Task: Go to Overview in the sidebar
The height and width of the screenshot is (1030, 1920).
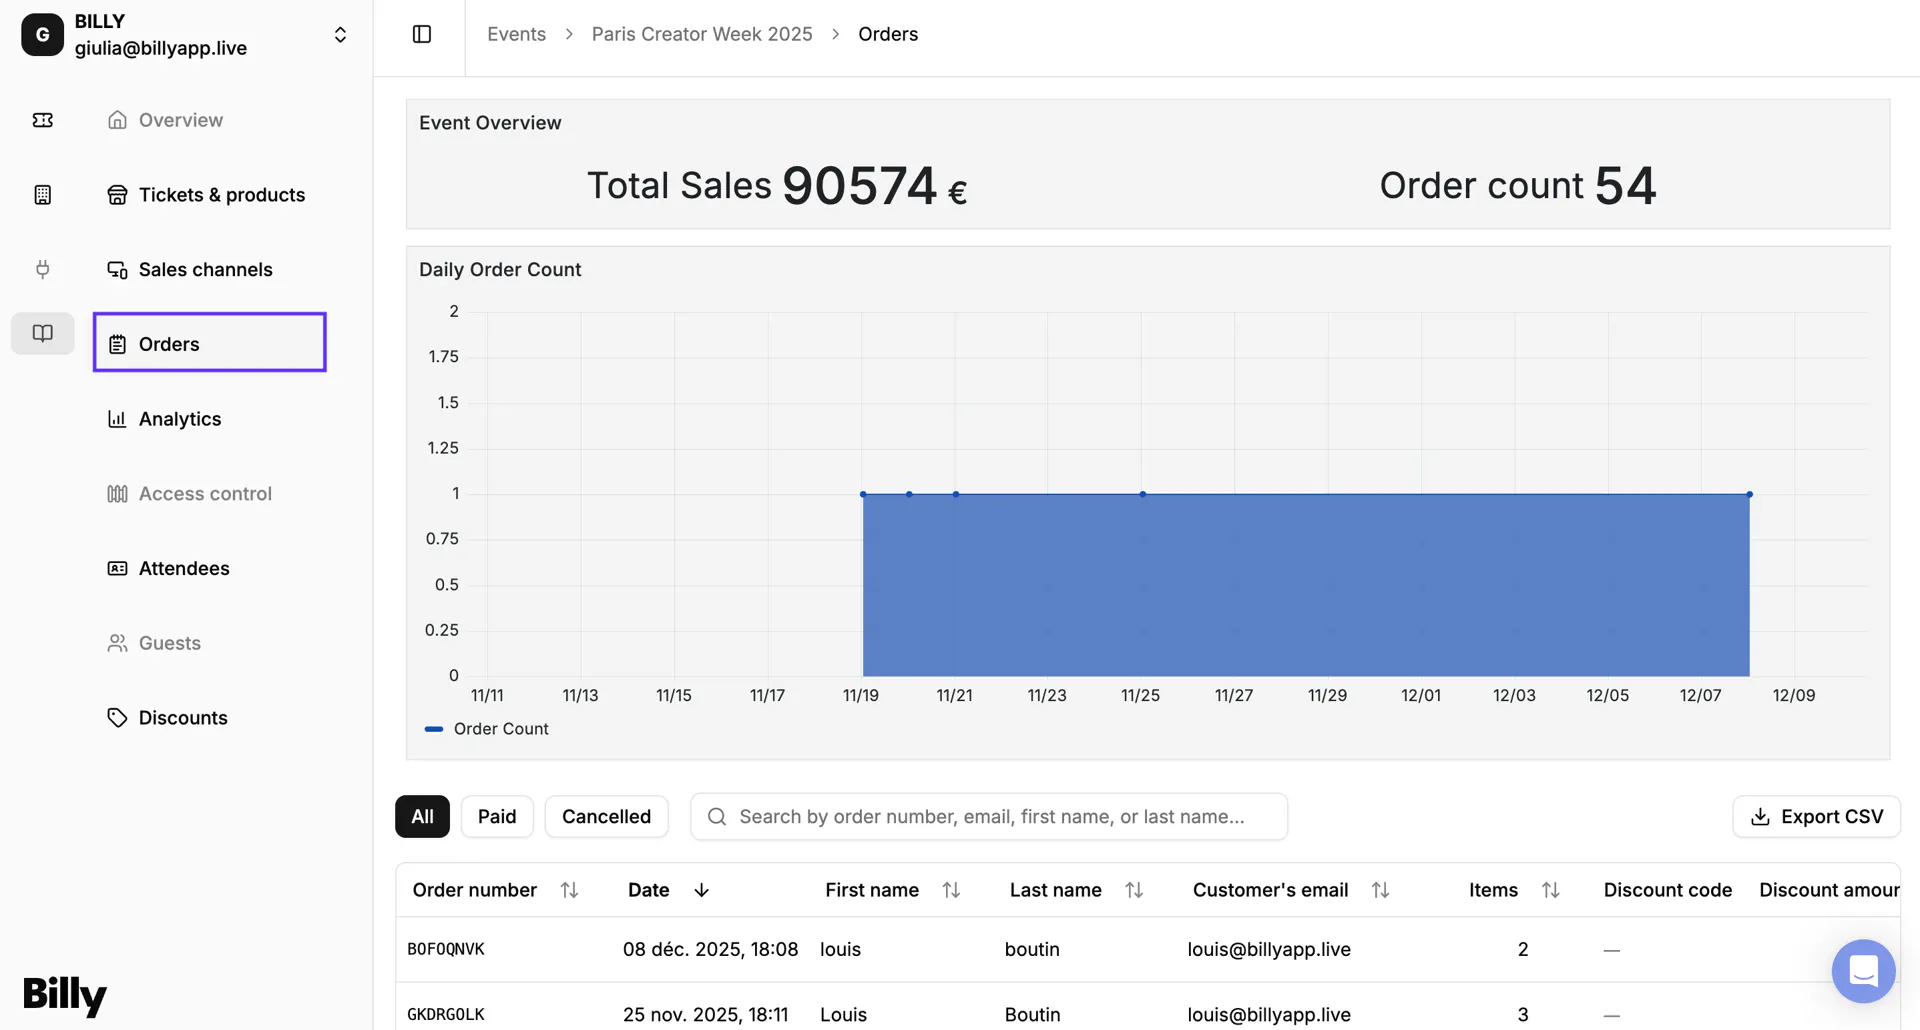Action: [x=181, y=120]
